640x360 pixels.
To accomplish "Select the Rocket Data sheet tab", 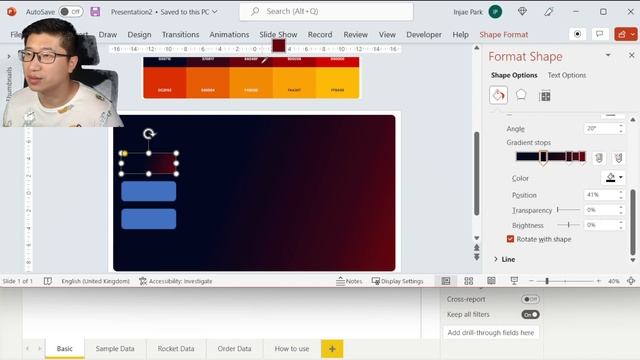I will tap(176, 349).
